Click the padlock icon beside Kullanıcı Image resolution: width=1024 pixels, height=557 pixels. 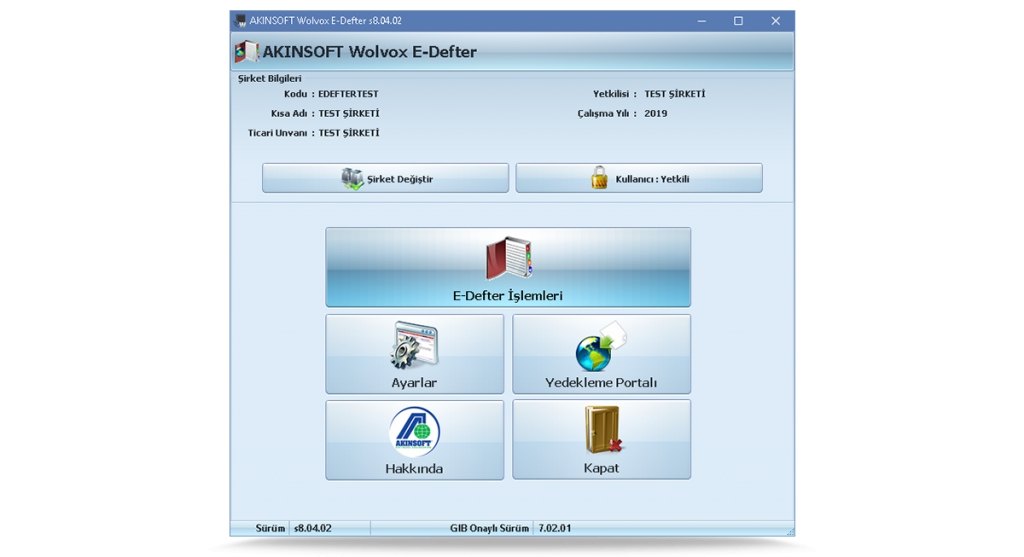(599, 178)
